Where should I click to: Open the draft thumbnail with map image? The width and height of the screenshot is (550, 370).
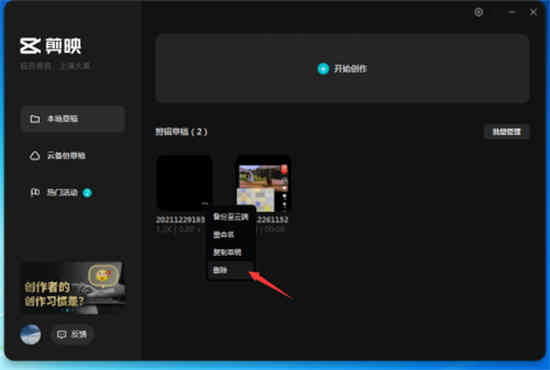(x=264, y=183)
